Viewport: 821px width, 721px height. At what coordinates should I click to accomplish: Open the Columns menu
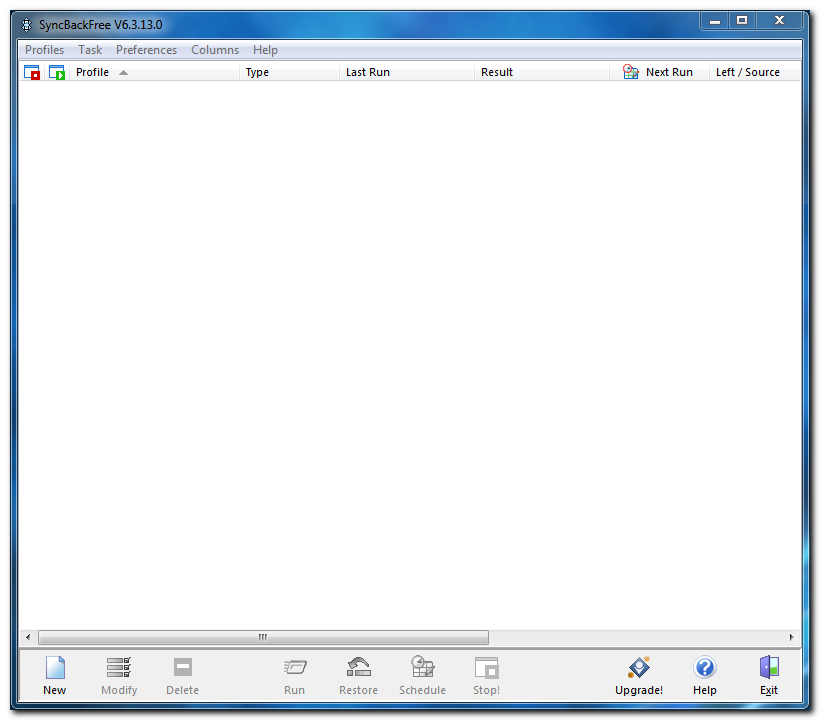click(x=215, y=50)
